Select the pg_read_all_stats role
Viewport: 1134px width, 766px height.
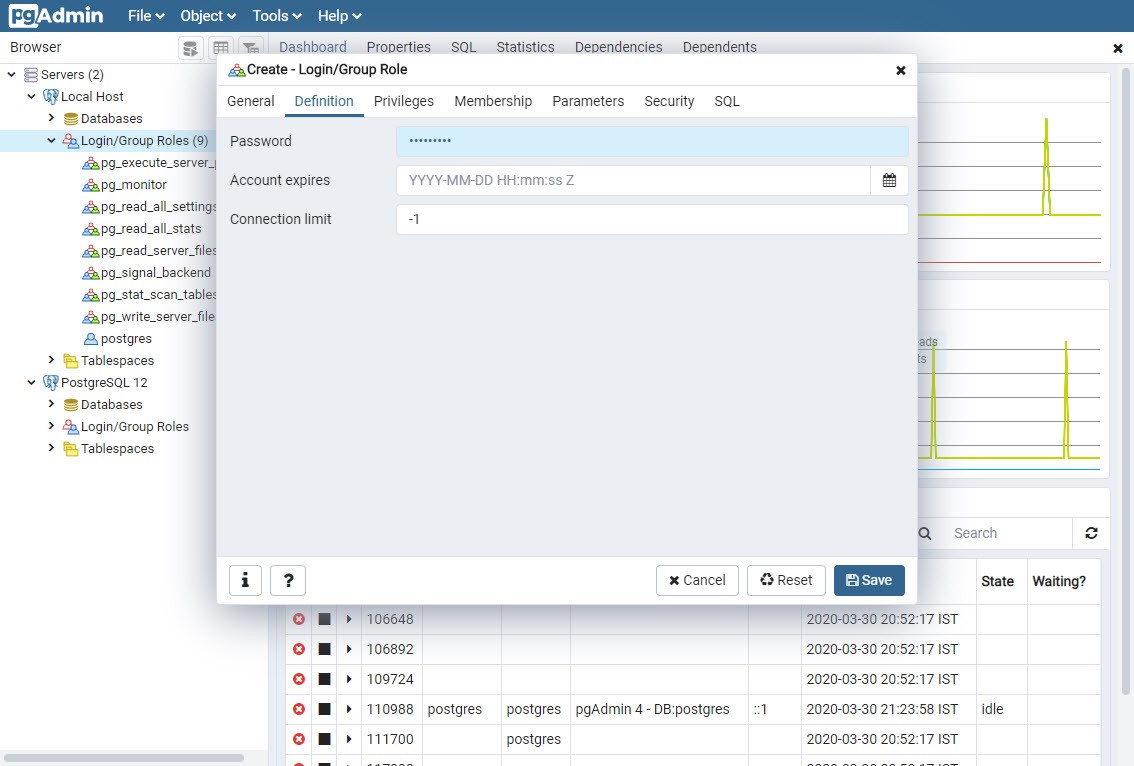tap(151, 229)
